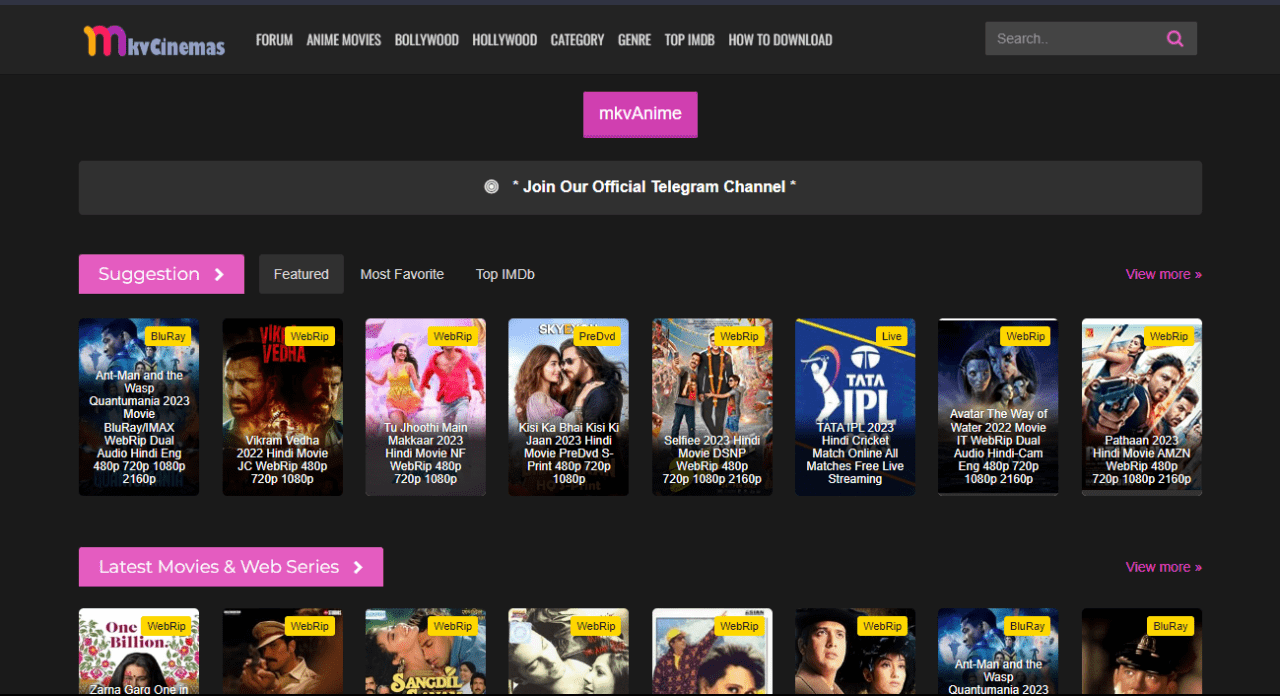Image resolution: width=1280 pixels, height=696 pixels.
Task: Click View more next to Suggestion
Action: (x=1163, y=273)
